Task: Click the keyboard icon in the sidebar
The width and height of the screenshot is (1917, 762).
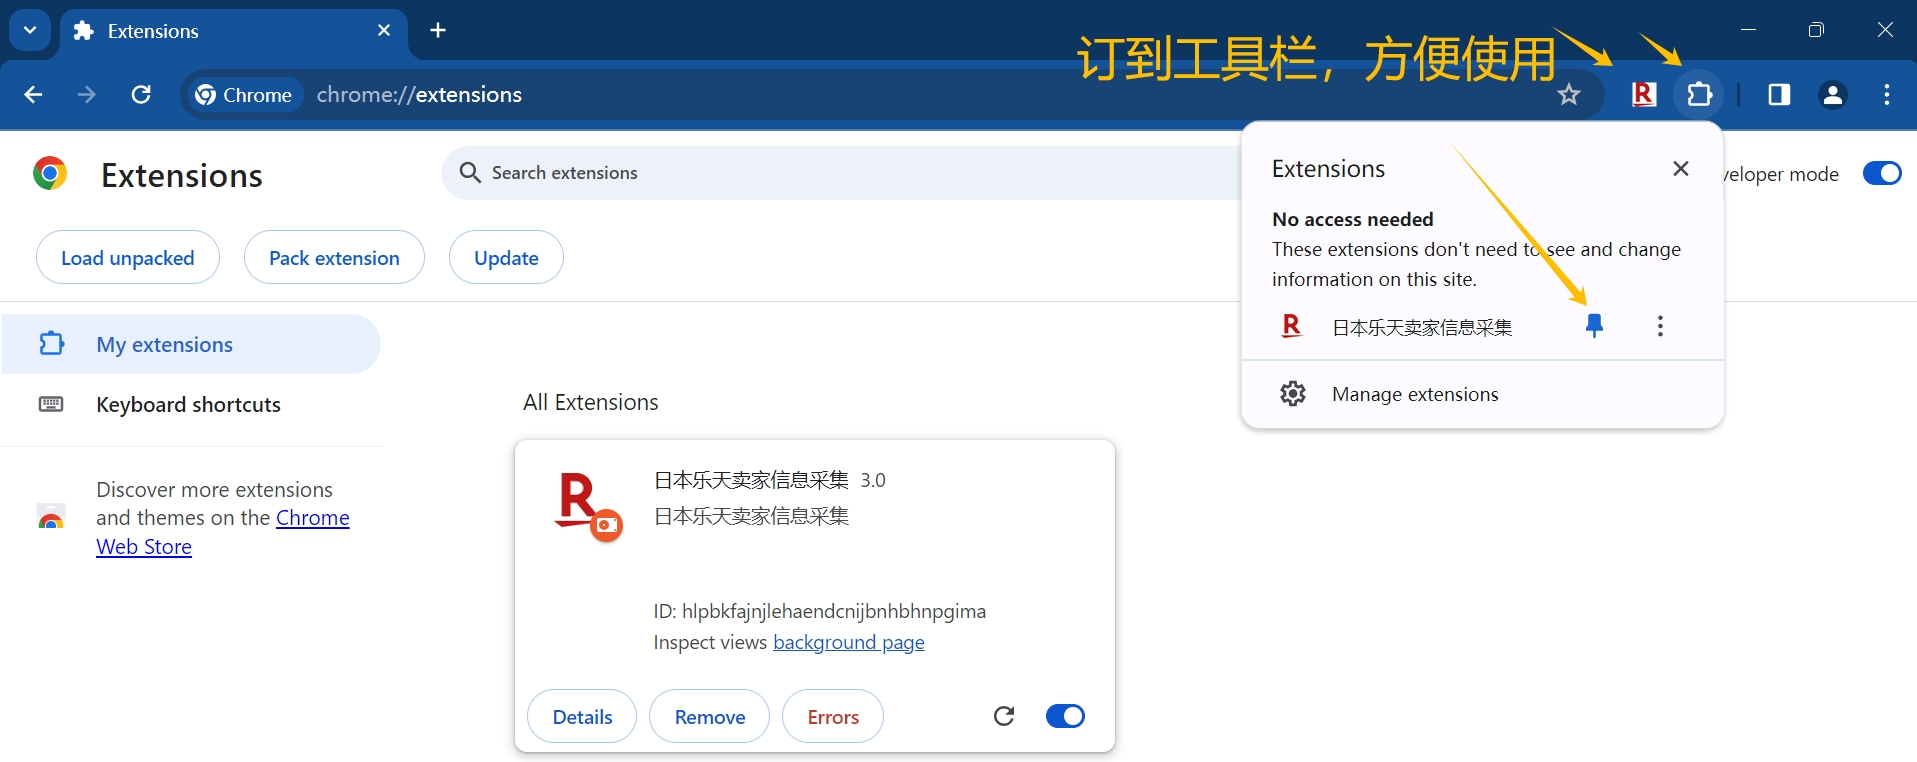Action: coord(51,404)
